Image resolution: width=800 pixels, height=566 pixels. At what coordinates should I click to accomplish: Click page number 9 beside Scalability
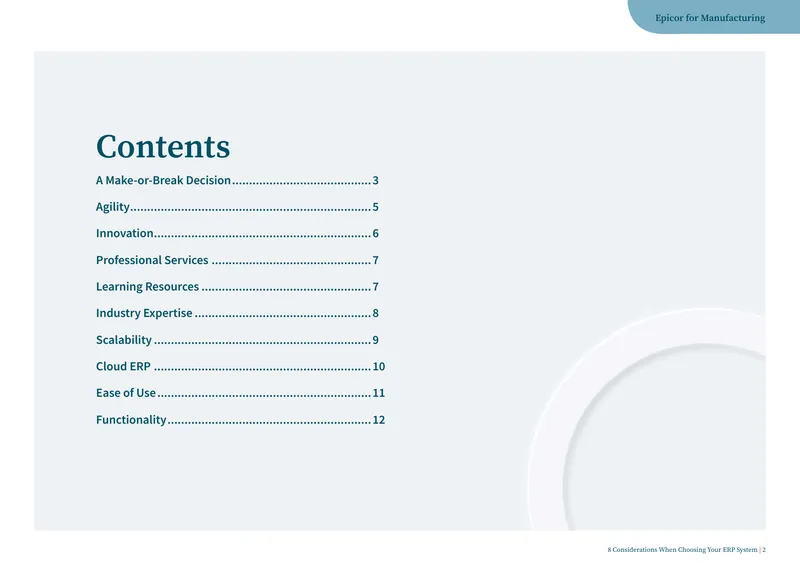376,340
